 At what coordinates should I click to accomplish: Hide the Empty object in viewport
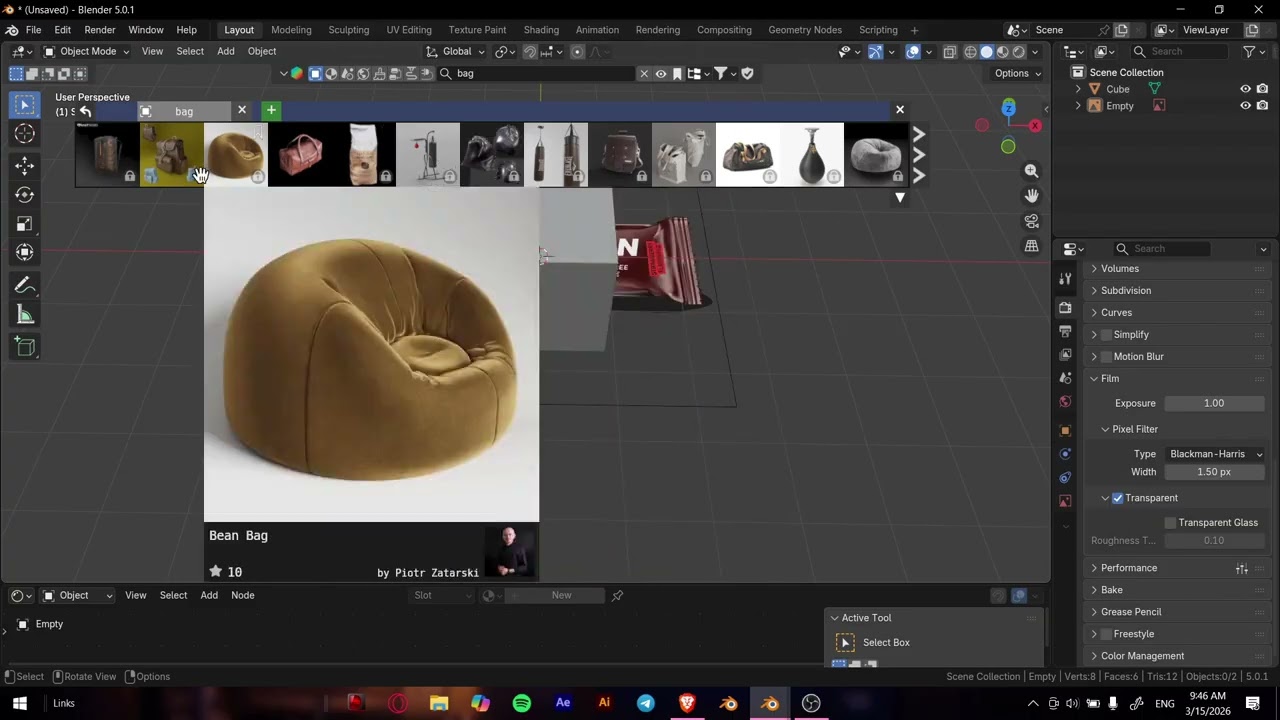(x=1246, y=106)
